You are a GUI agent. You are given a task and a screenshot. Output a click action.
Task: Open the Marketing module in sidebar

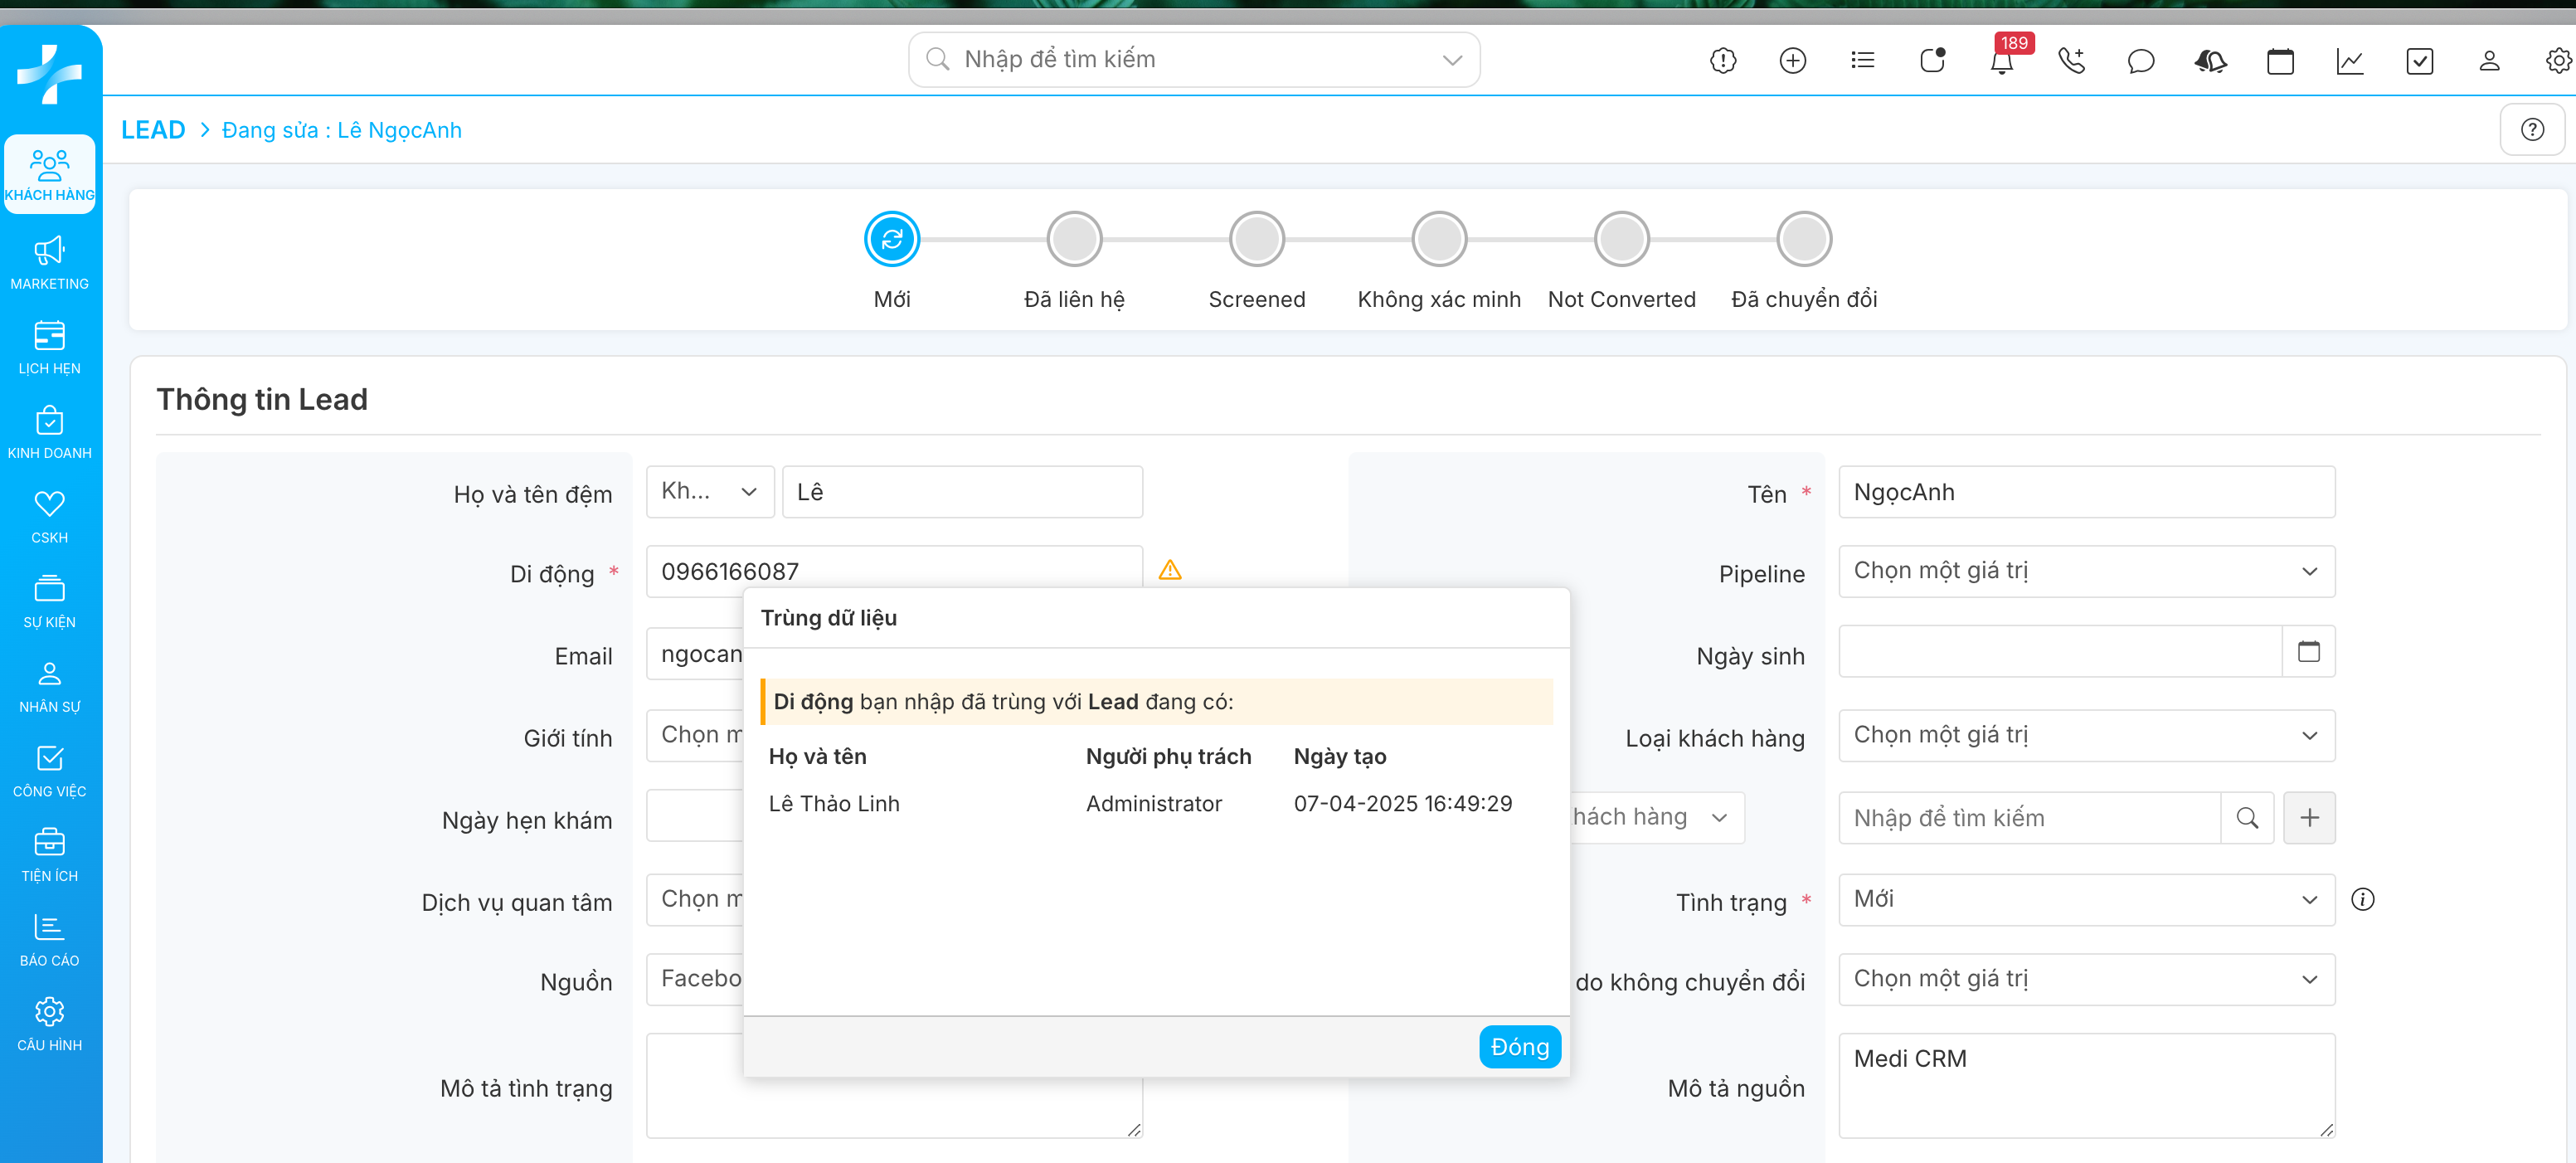coord(49,262)
